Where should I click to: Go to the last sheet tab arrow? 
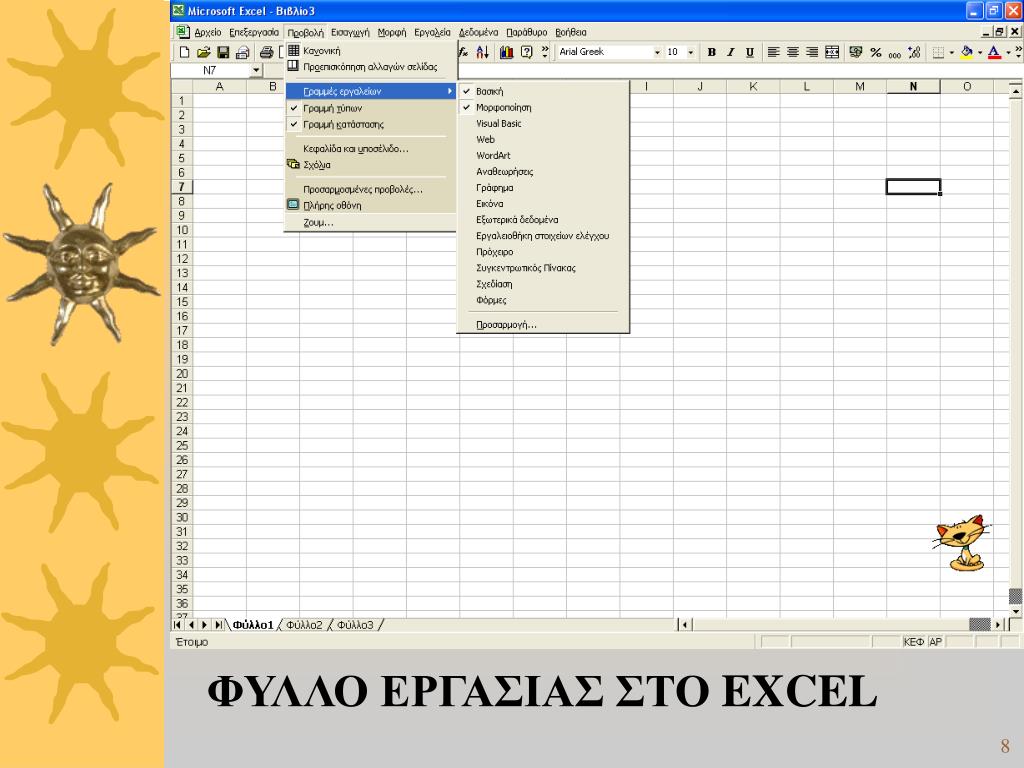tap(219, 625)
